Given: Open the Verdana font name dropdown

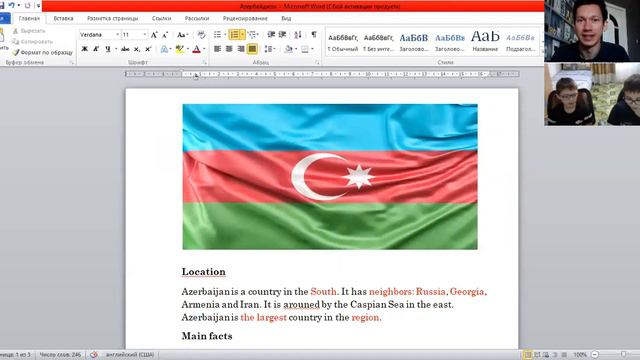Looking at the screenshot, I should [x=118, y=35].
